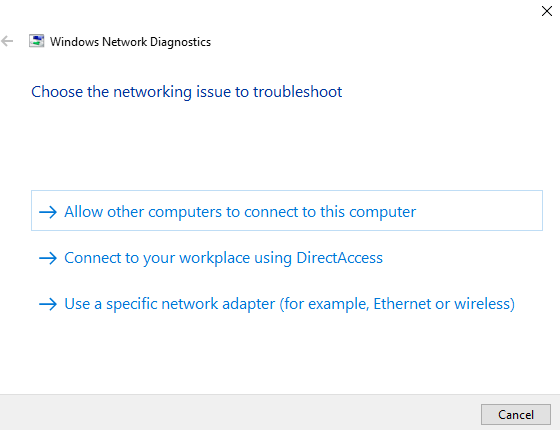Cancel the network troubleshooter
The image size is (560, 430).
click(516, 415)
